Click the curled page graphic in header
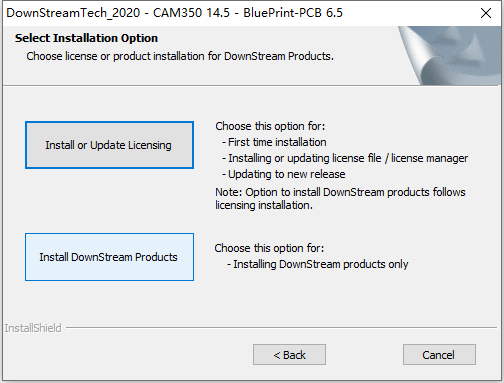504x383 pixels. [x=449, y=56]
